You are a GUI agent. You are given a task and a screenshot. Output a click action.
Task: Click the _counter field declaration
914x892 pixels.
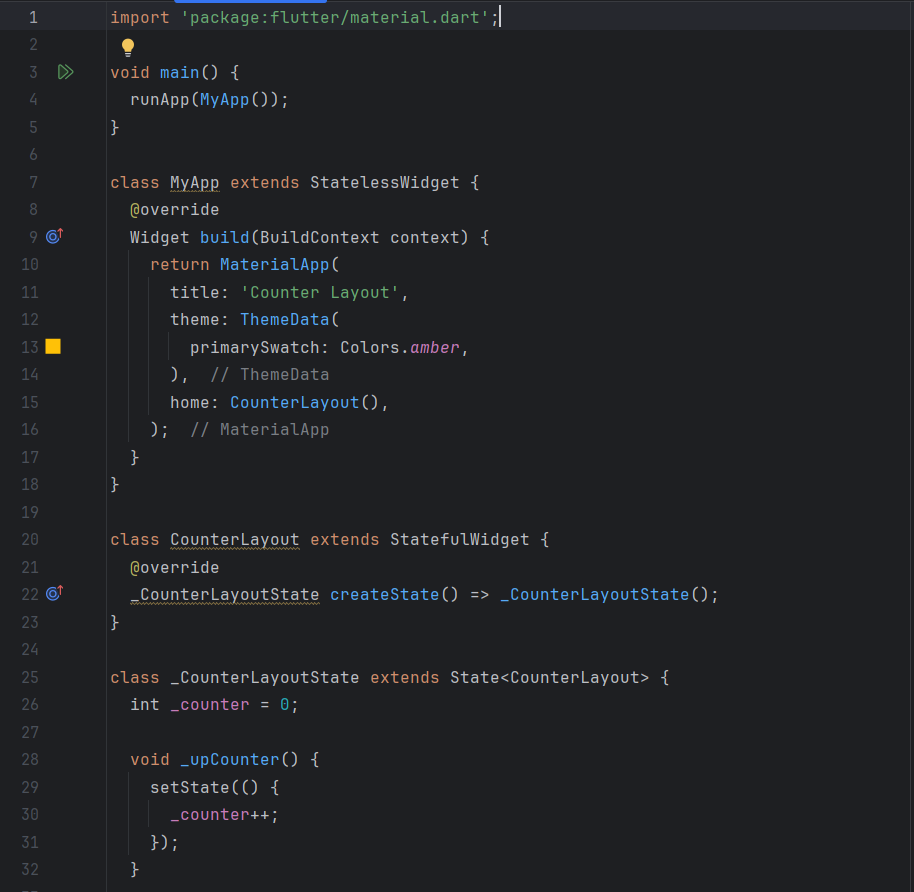(210, 705)
